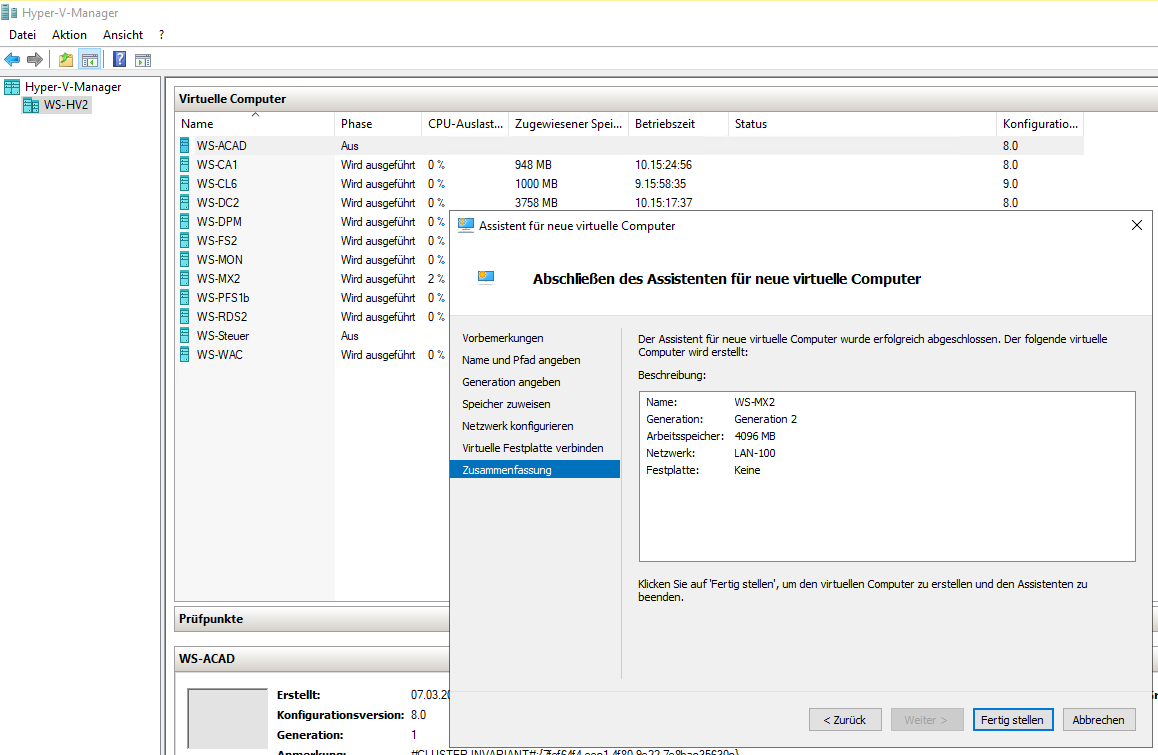Click the Up one level folder icon
This screenshot has height=755, width=1158.
66,60
